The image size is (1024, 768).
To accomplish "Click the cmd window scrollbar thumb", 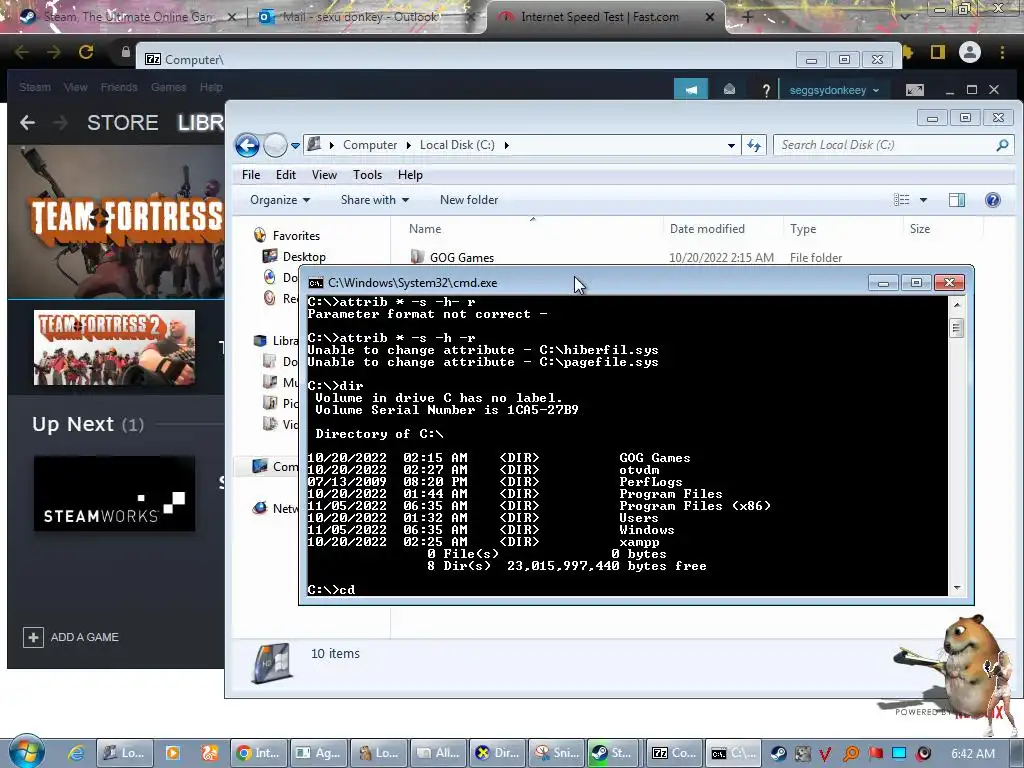I will pyautogui.click(x=957, y=328).
